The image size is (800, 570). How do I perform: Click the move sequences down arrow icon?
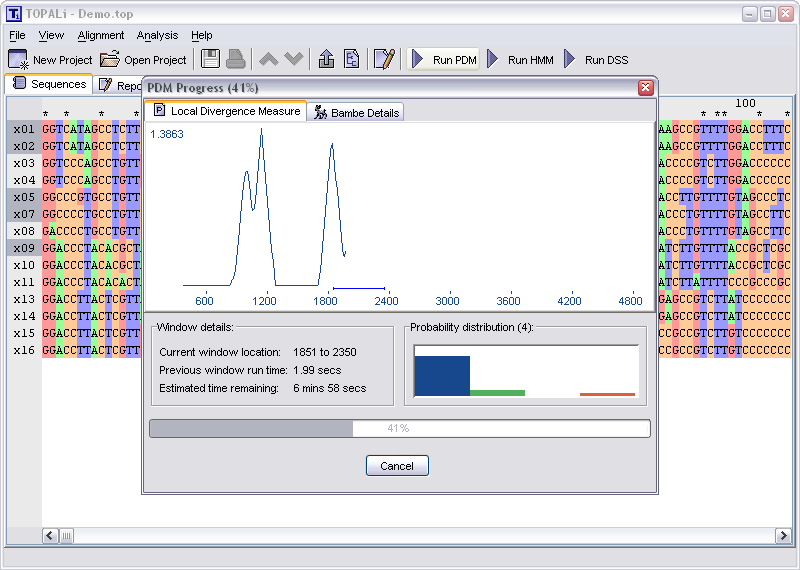[294, 59]
